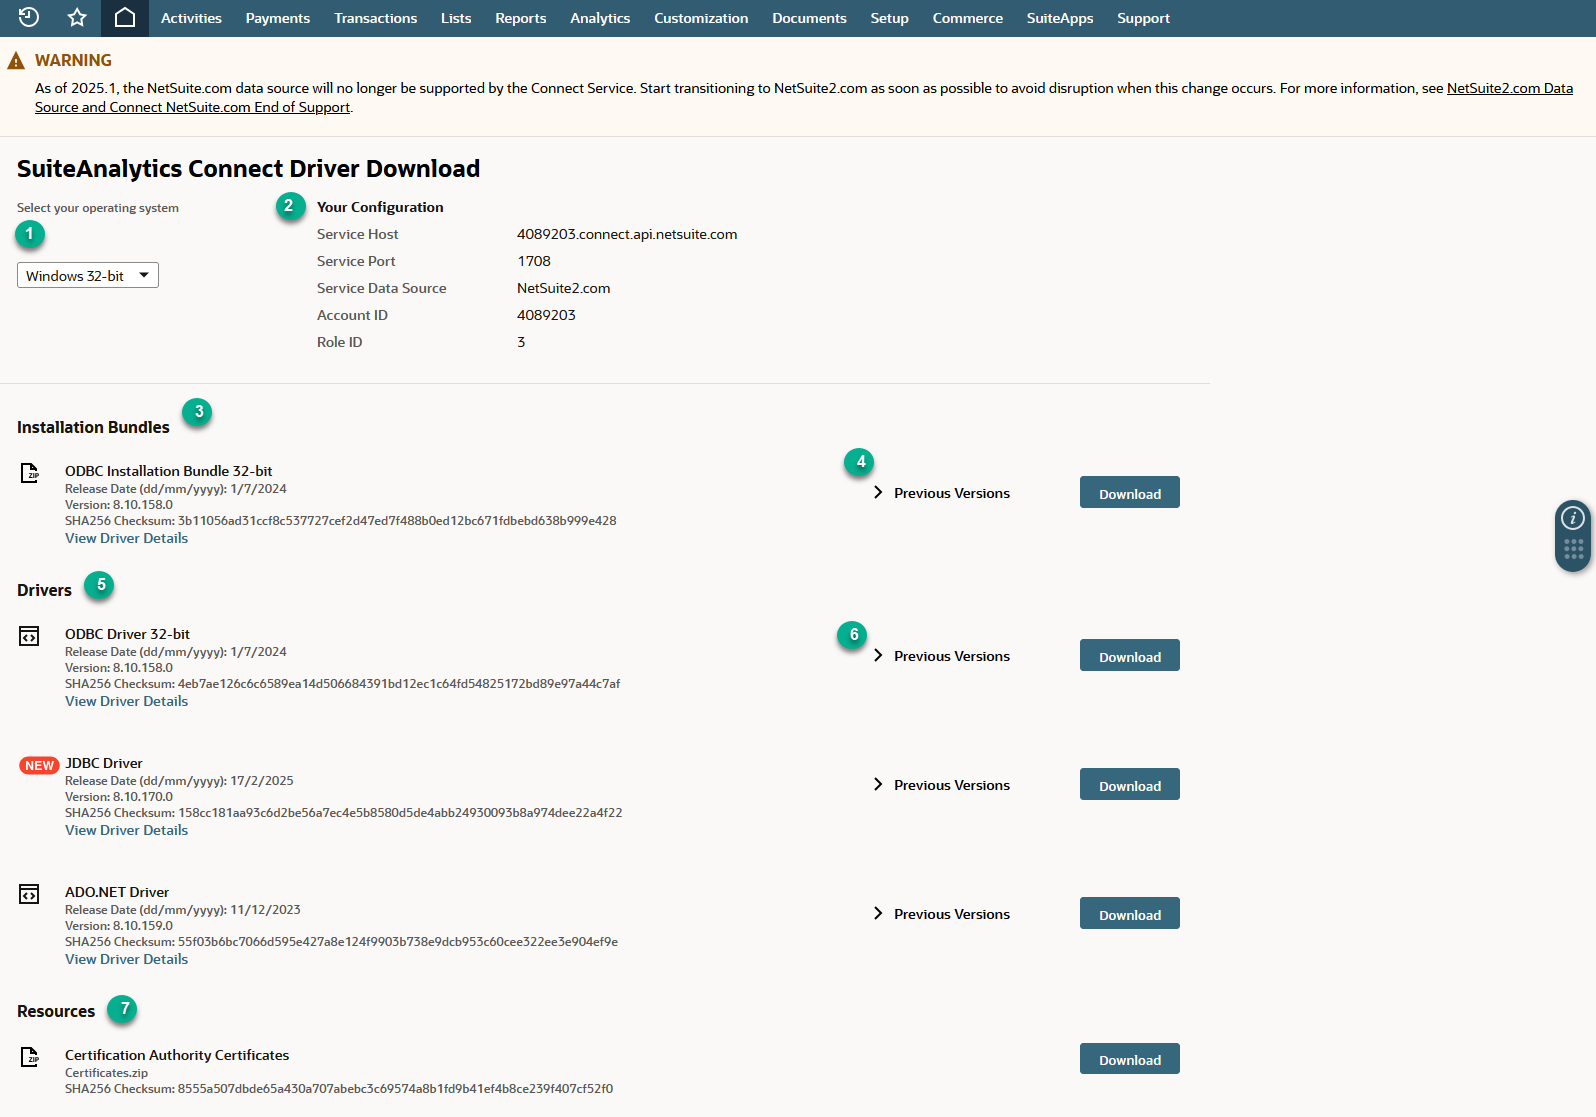Screen dimensions: 1596x1117
Task: Click the Installation Bundles section heading
Action: click(93, 427)
